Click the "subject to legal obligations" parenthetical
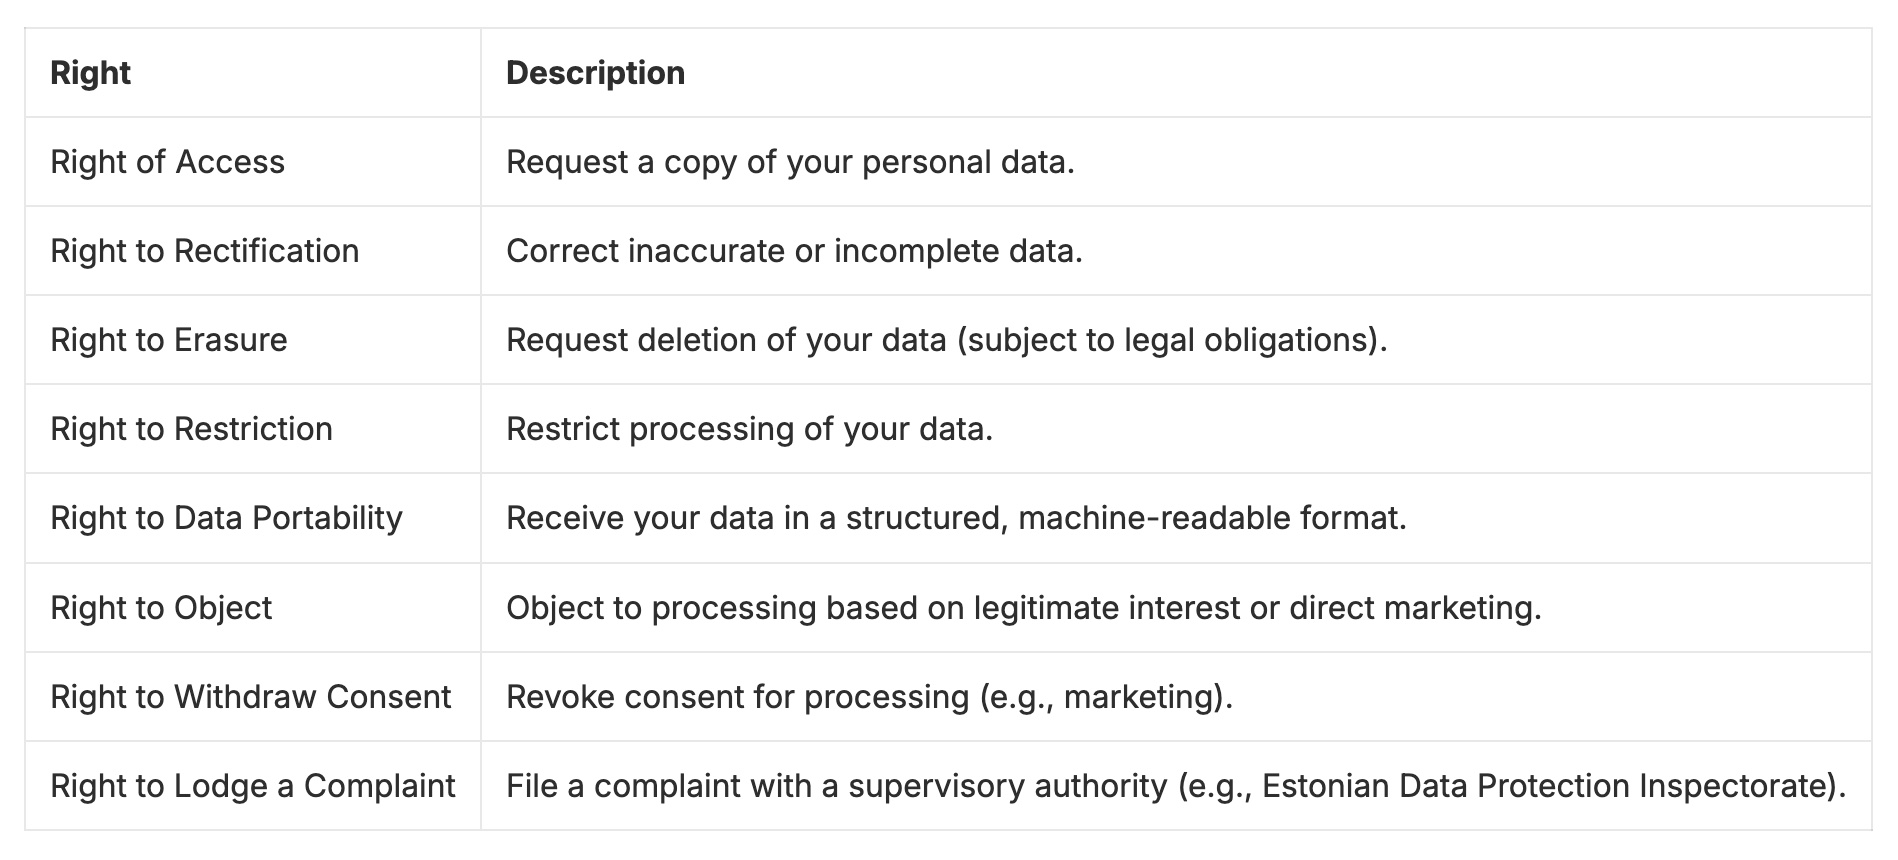The height and width of the screenshot is (860, 1898). (x=1170, y=340)
